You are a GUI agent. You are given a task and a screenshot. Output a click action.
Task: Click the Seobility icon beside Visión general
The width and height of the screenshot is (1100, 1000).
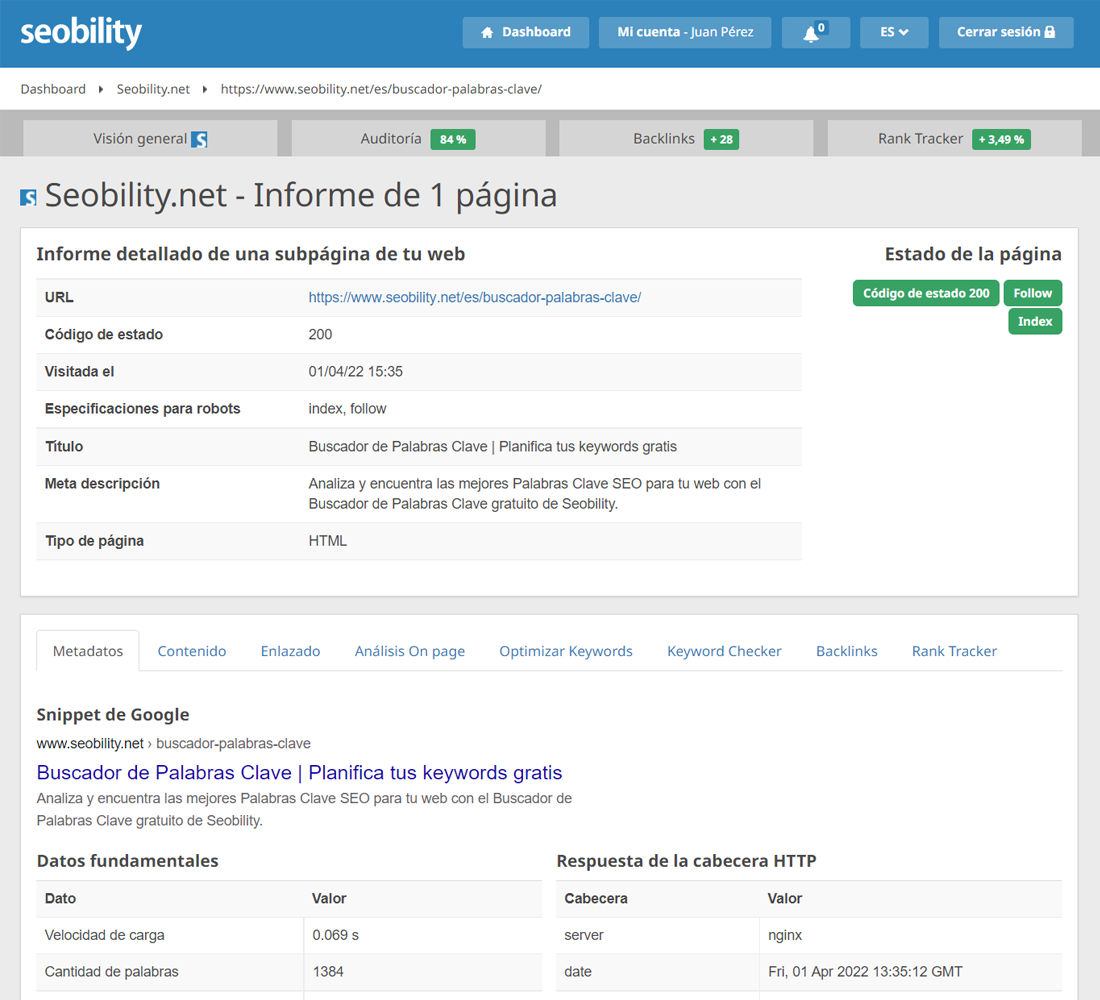199,139
